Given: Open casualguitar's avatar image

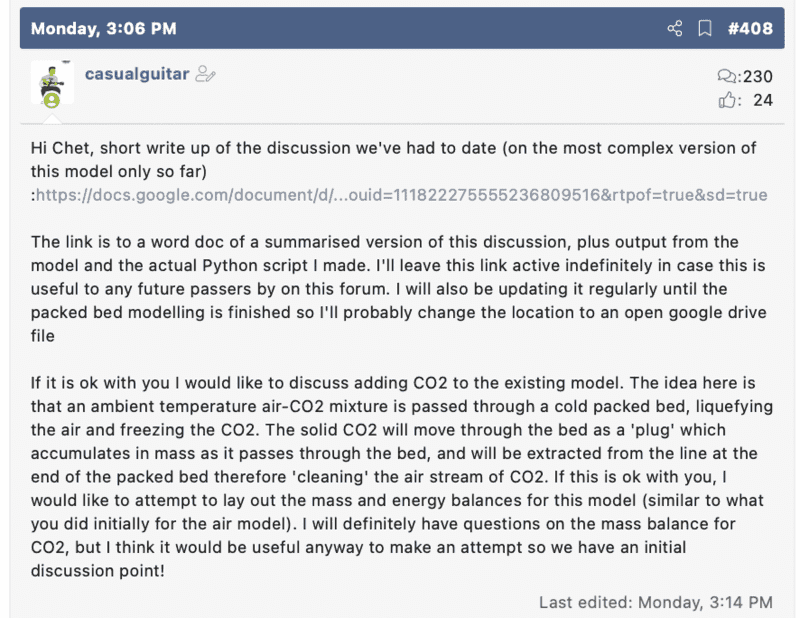Looking at the screenshot, I should (52, 82).
